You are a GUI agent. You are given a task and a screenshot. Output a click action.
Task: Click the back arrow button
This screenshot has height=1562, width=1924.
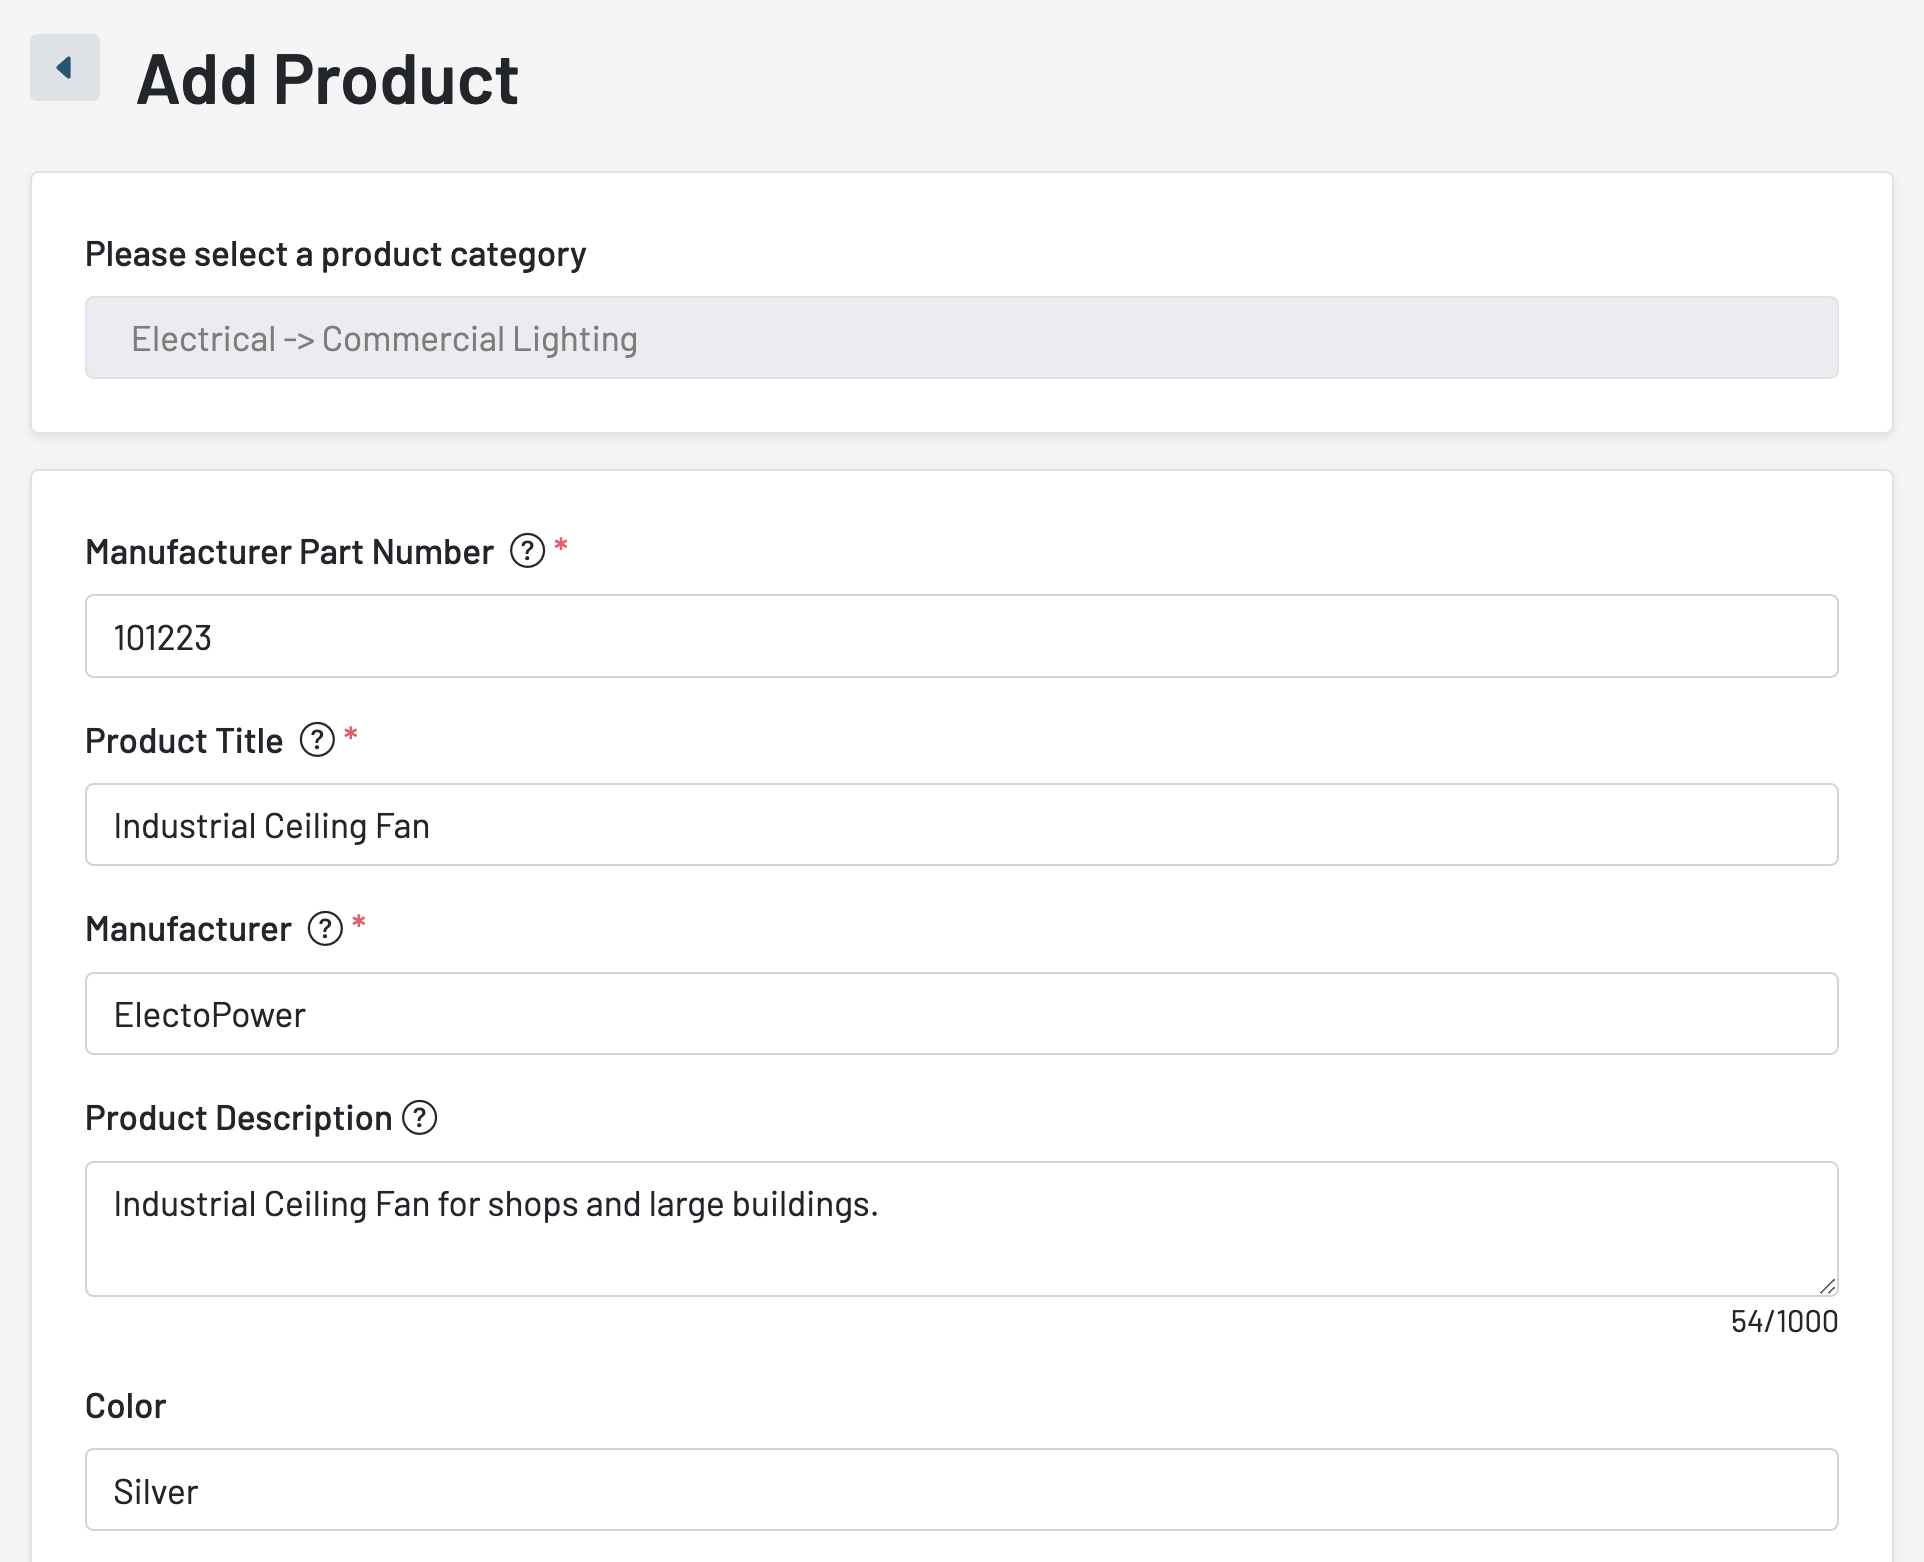[x=65, y=68]
